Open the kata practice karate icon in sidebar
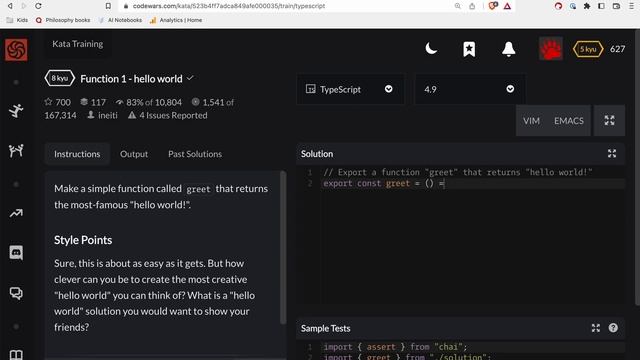Viewport: 640px width, 360px height. 16,111
